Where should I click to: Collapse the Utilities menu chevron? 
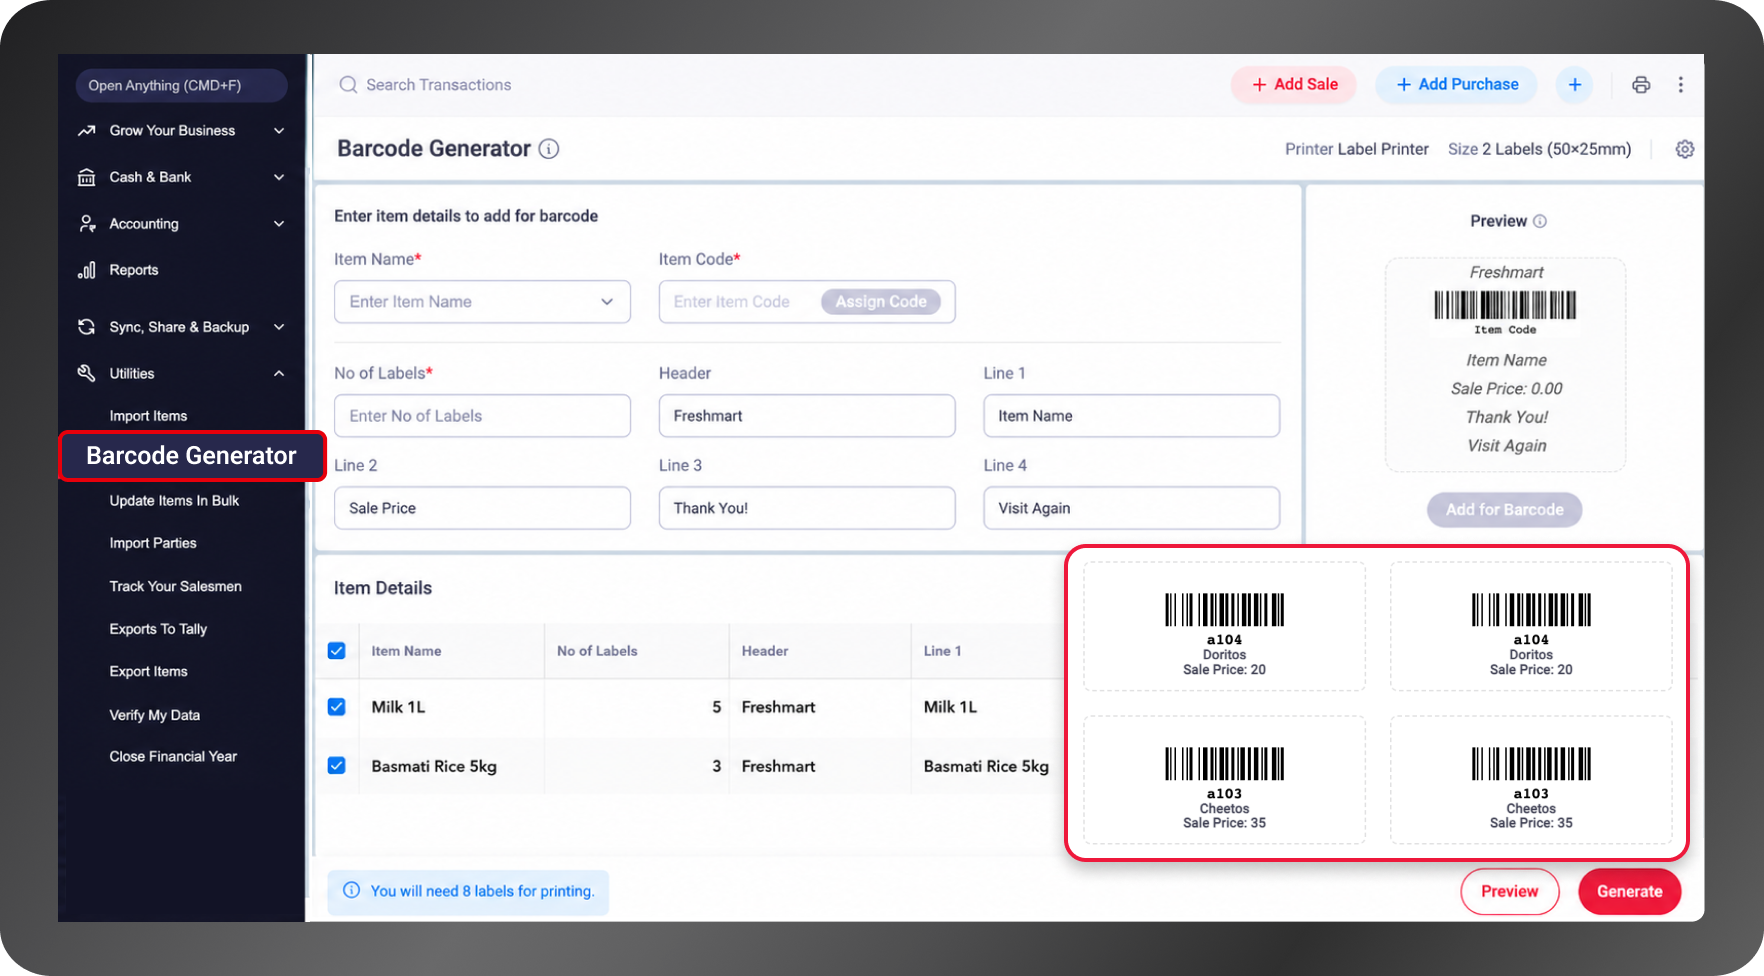pos(279,373)
